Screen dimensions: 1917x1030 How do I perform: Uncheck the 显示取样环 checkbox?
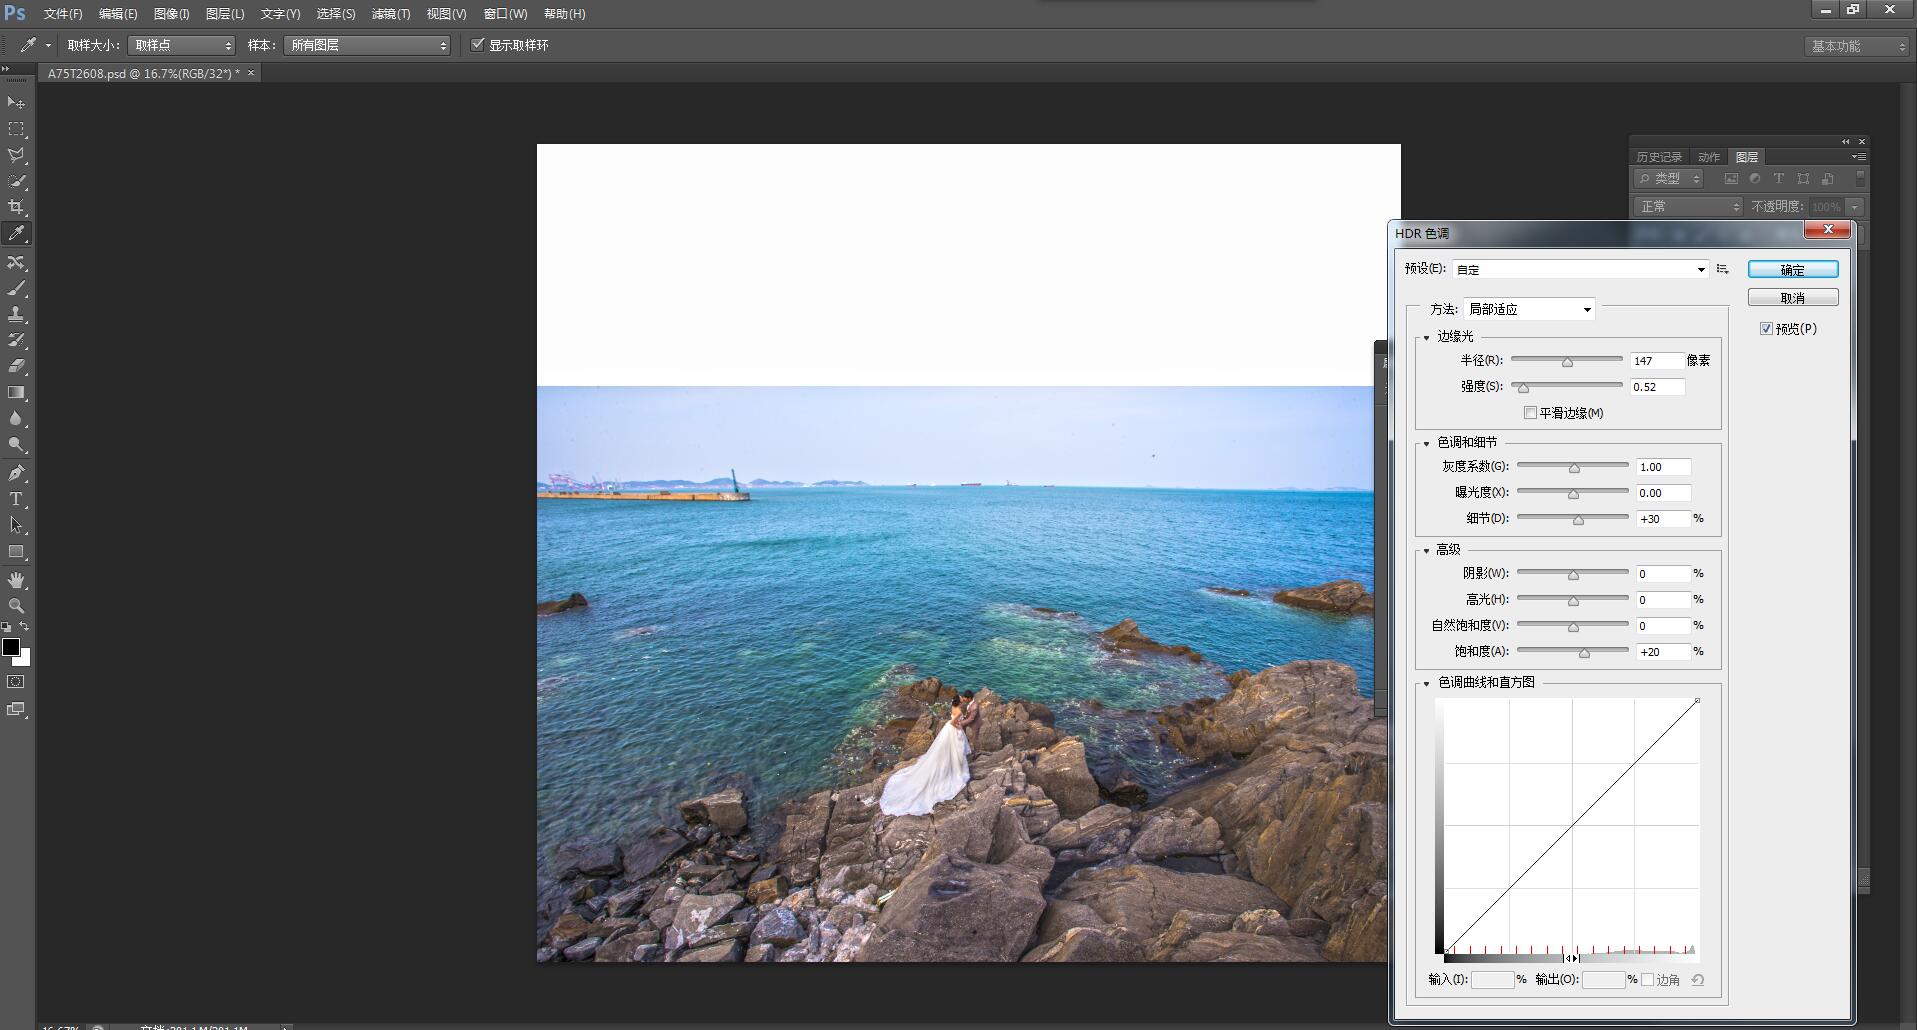click(x=478, y=45)
